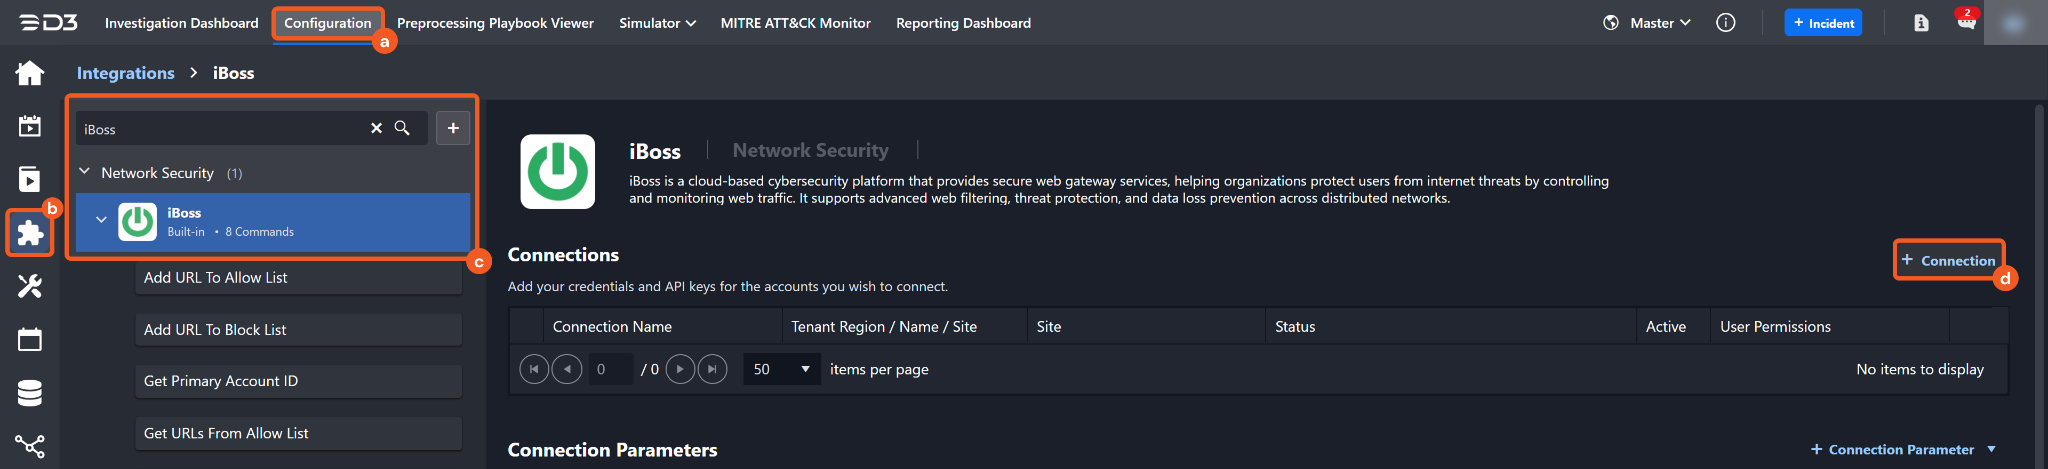Select the Add URL To Block List command
2048x469 pixels.
(x=298, y=330)
